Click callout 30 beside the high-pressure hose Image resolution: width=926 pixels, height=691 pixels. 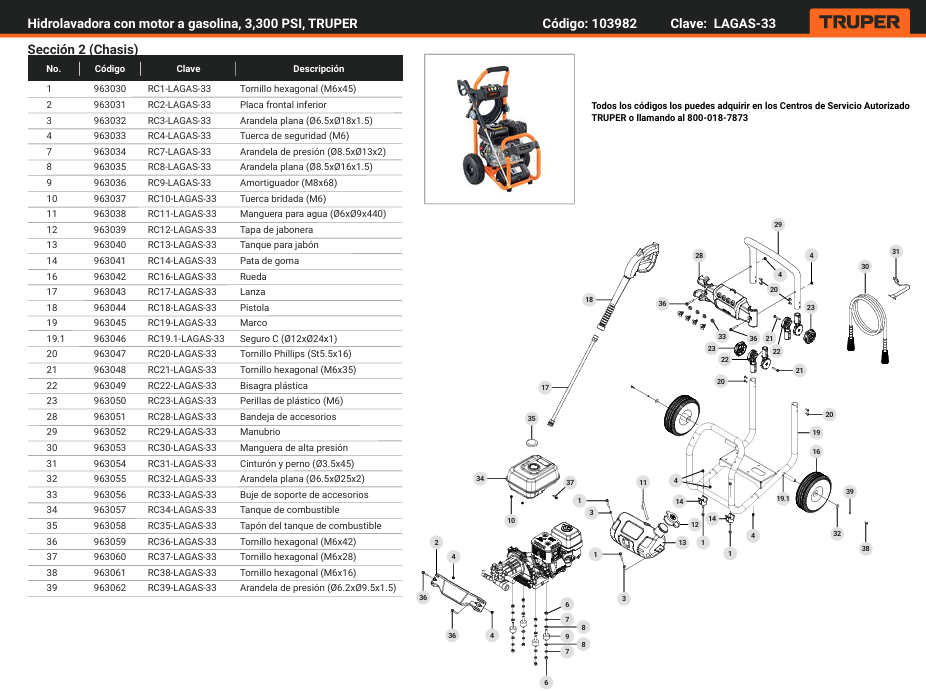(x=865, y=266)
